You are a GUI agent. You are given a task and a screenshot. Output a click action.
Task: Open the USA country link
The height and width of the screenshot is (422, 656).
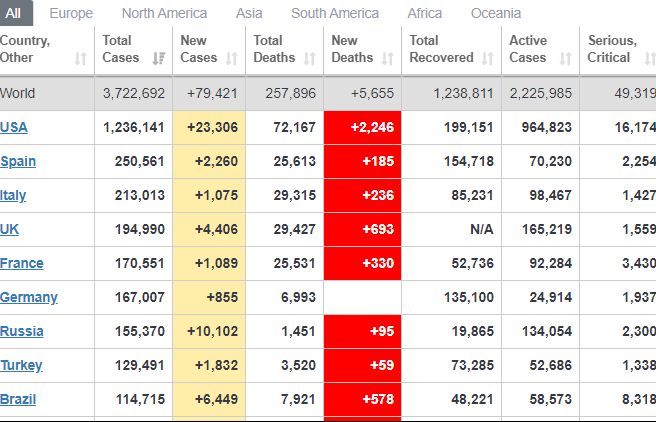click(x=14, y=127)
